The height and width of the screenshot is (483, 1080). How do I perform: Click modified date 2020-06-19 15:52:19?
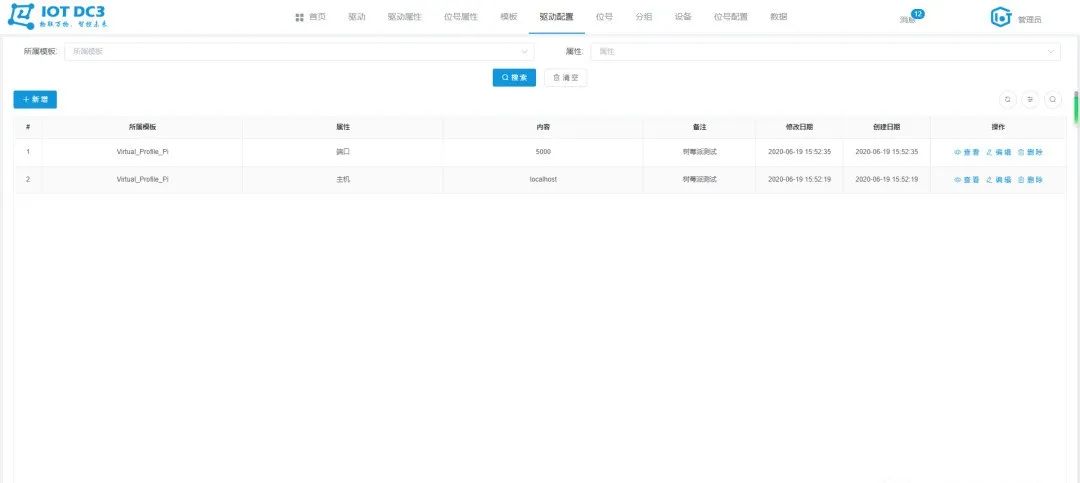click(799, 179)
